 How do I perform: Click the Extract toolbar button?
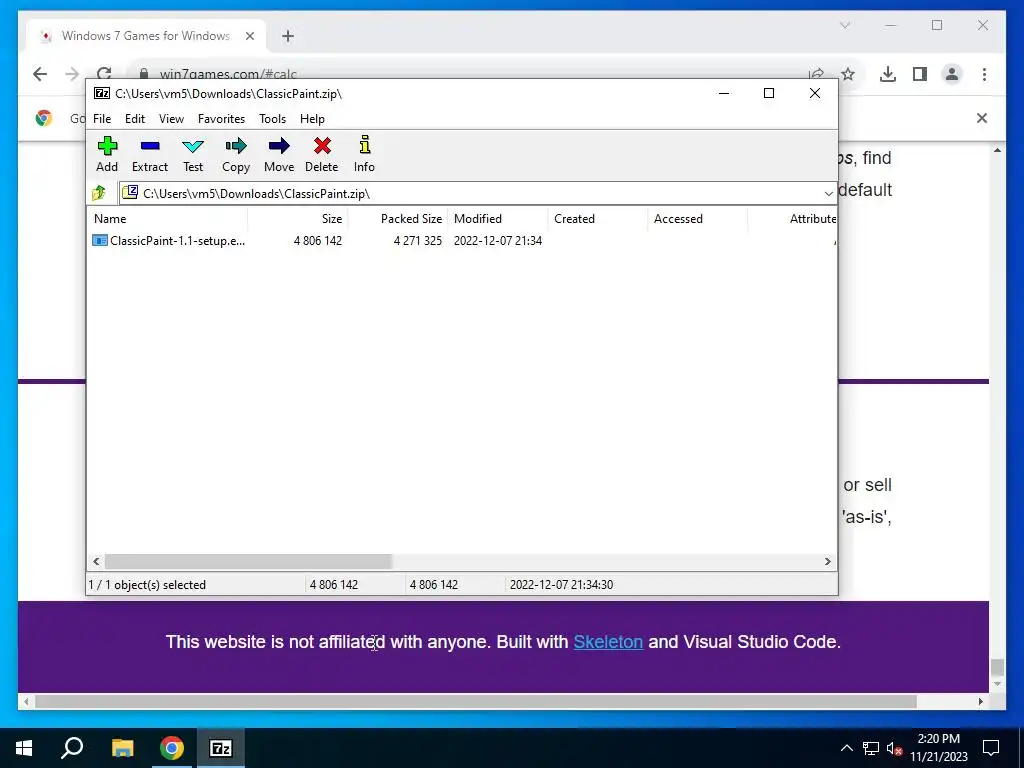150,154
